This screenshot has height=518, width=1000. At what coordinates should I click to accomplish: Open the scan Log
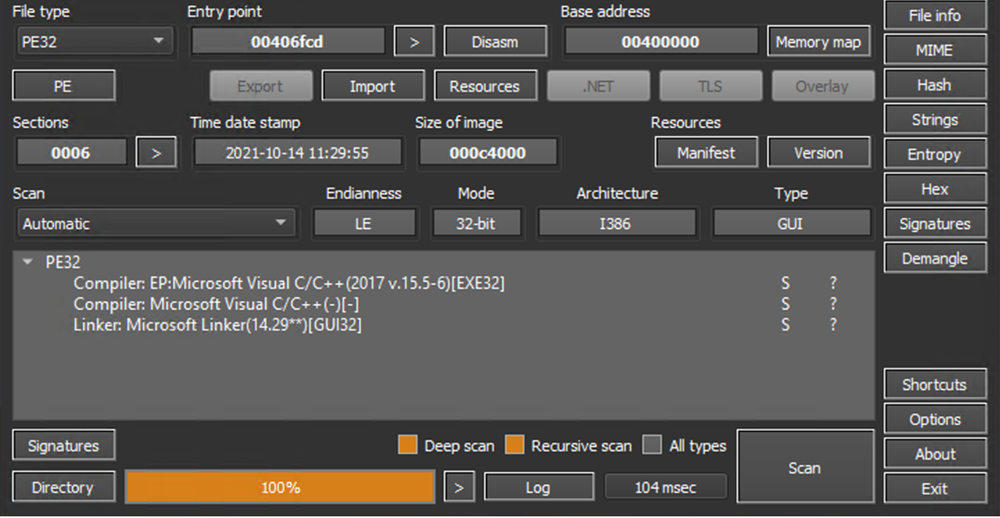pyautogui.click(x=538, y=487)
